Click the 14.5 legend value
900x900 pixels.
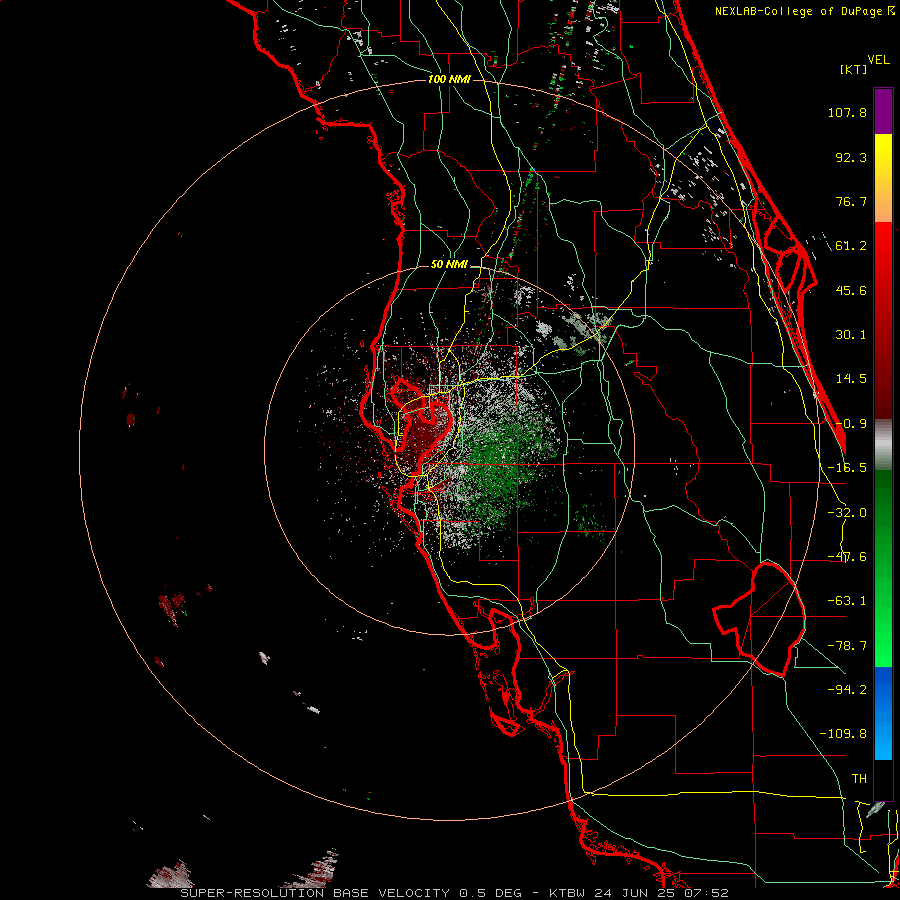tap(851, 379)
